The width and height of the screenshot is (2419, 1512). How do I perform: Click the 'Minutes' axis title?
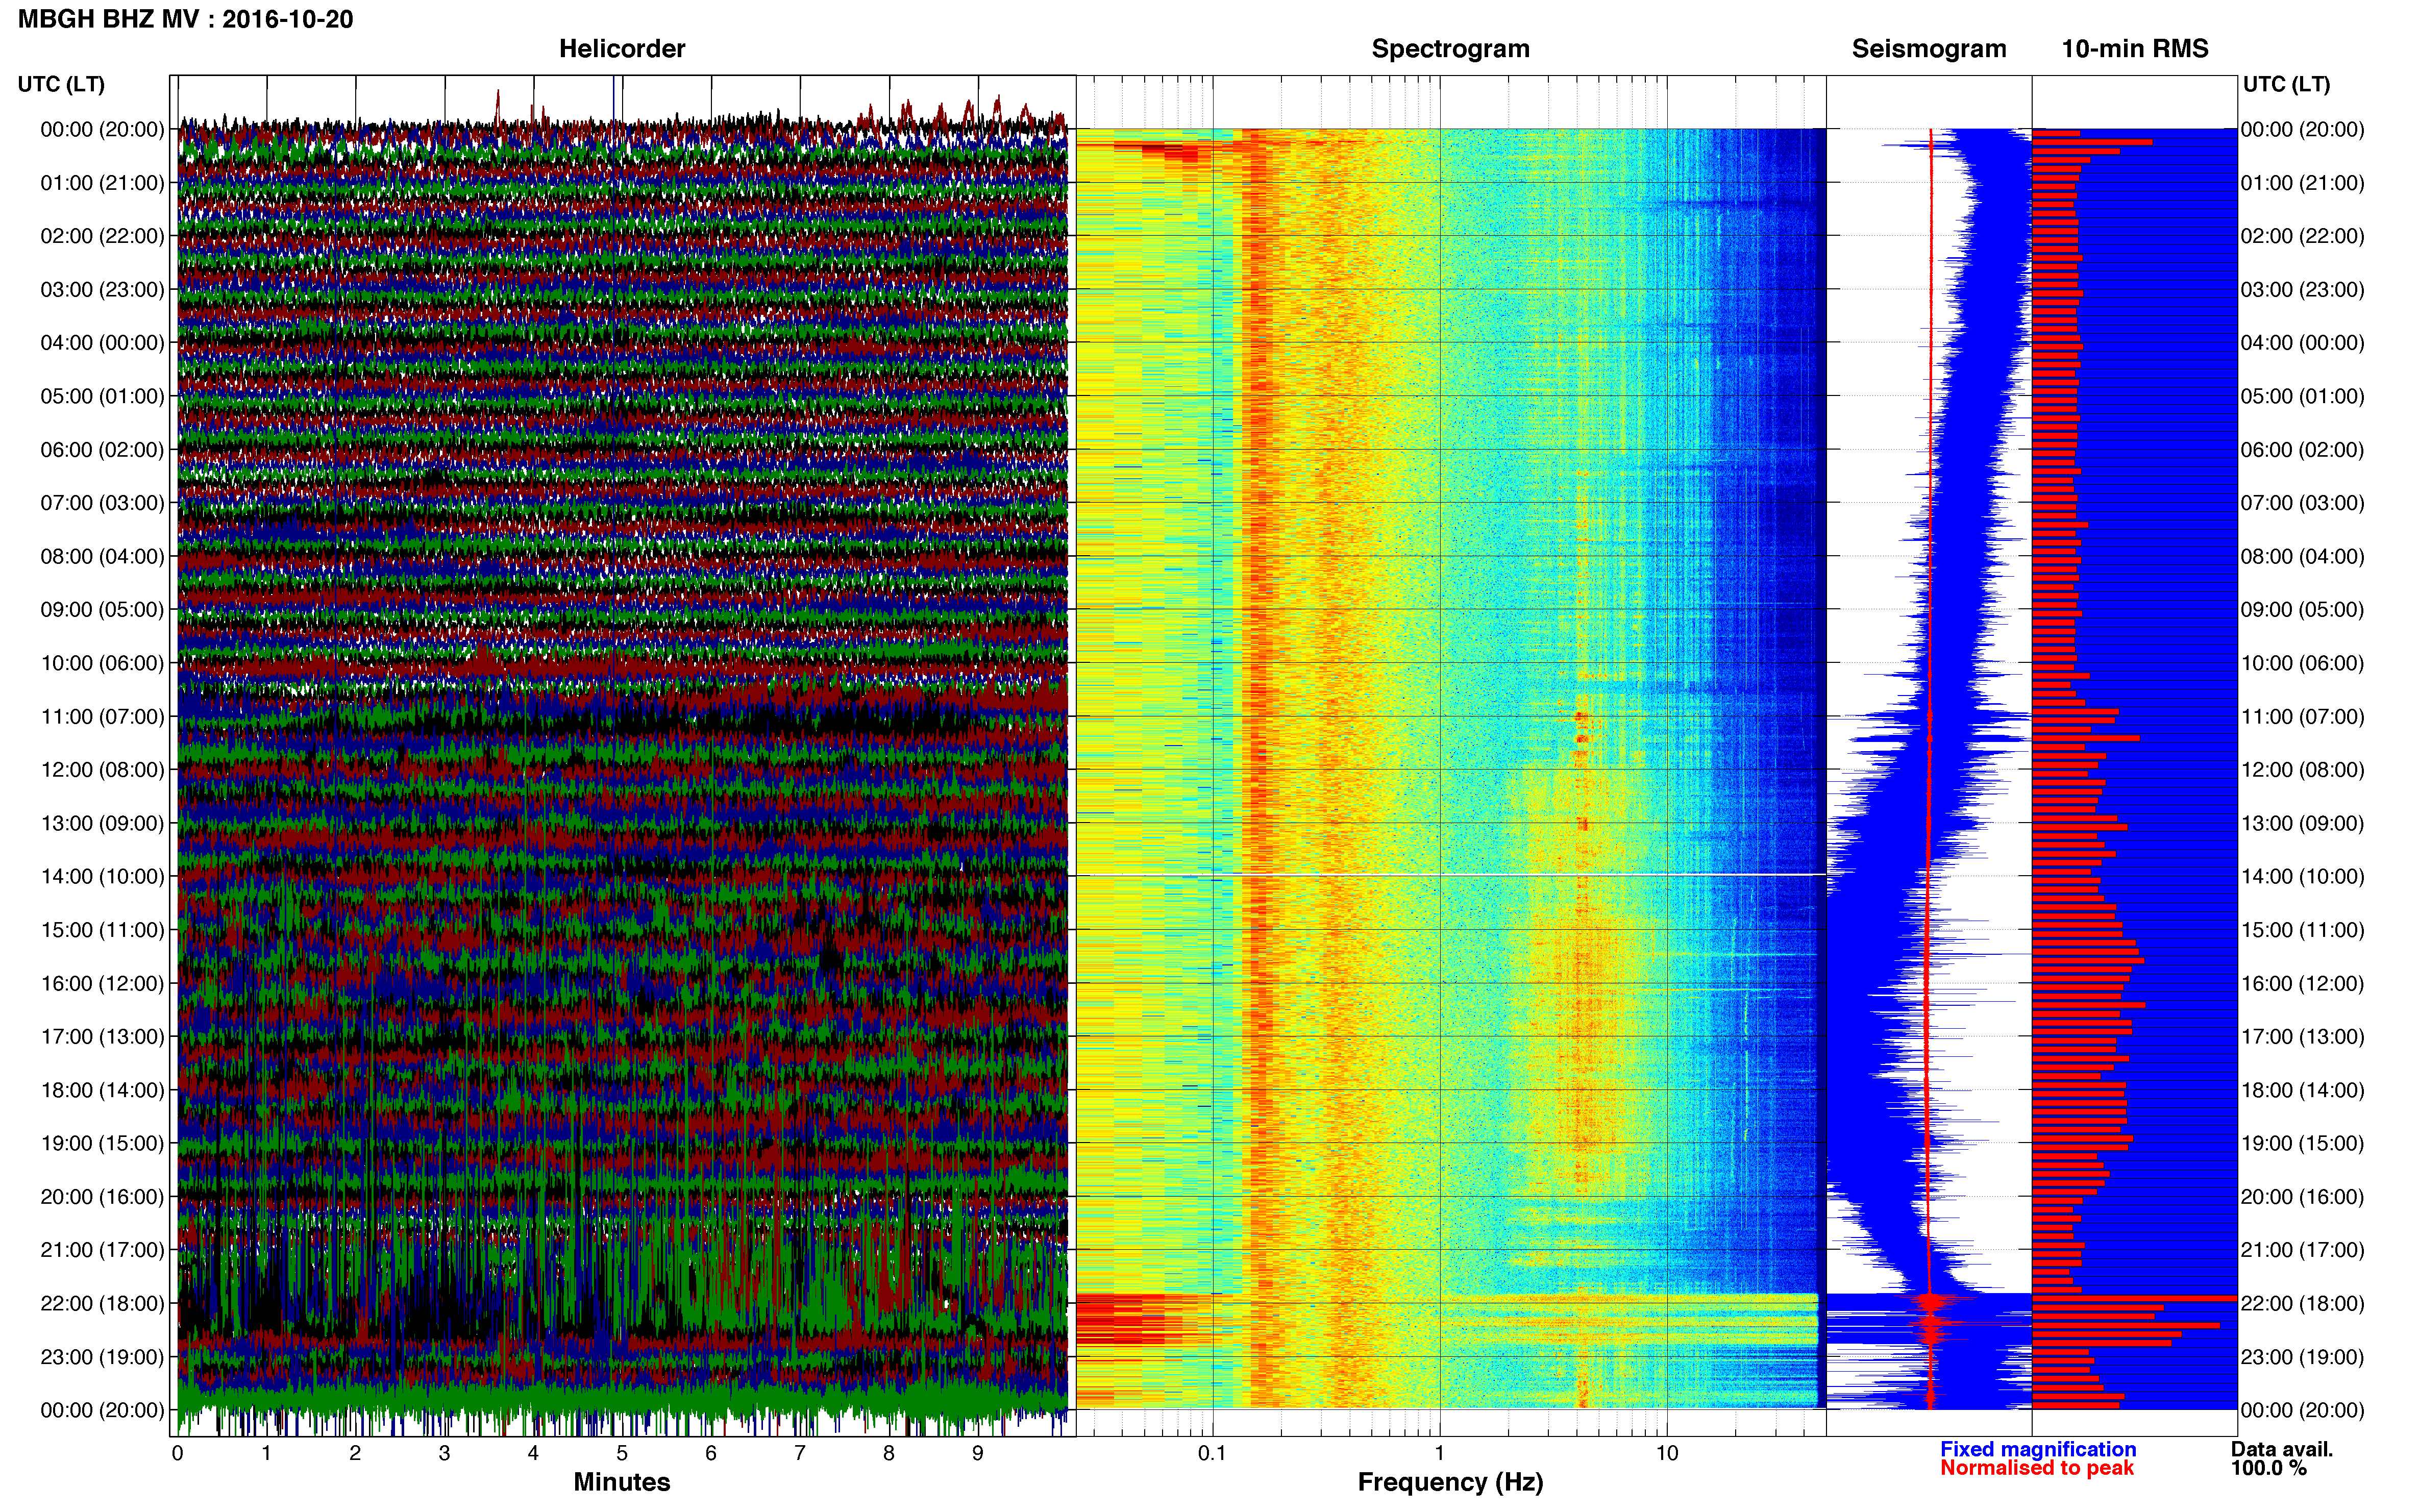tap(622, 1482)
